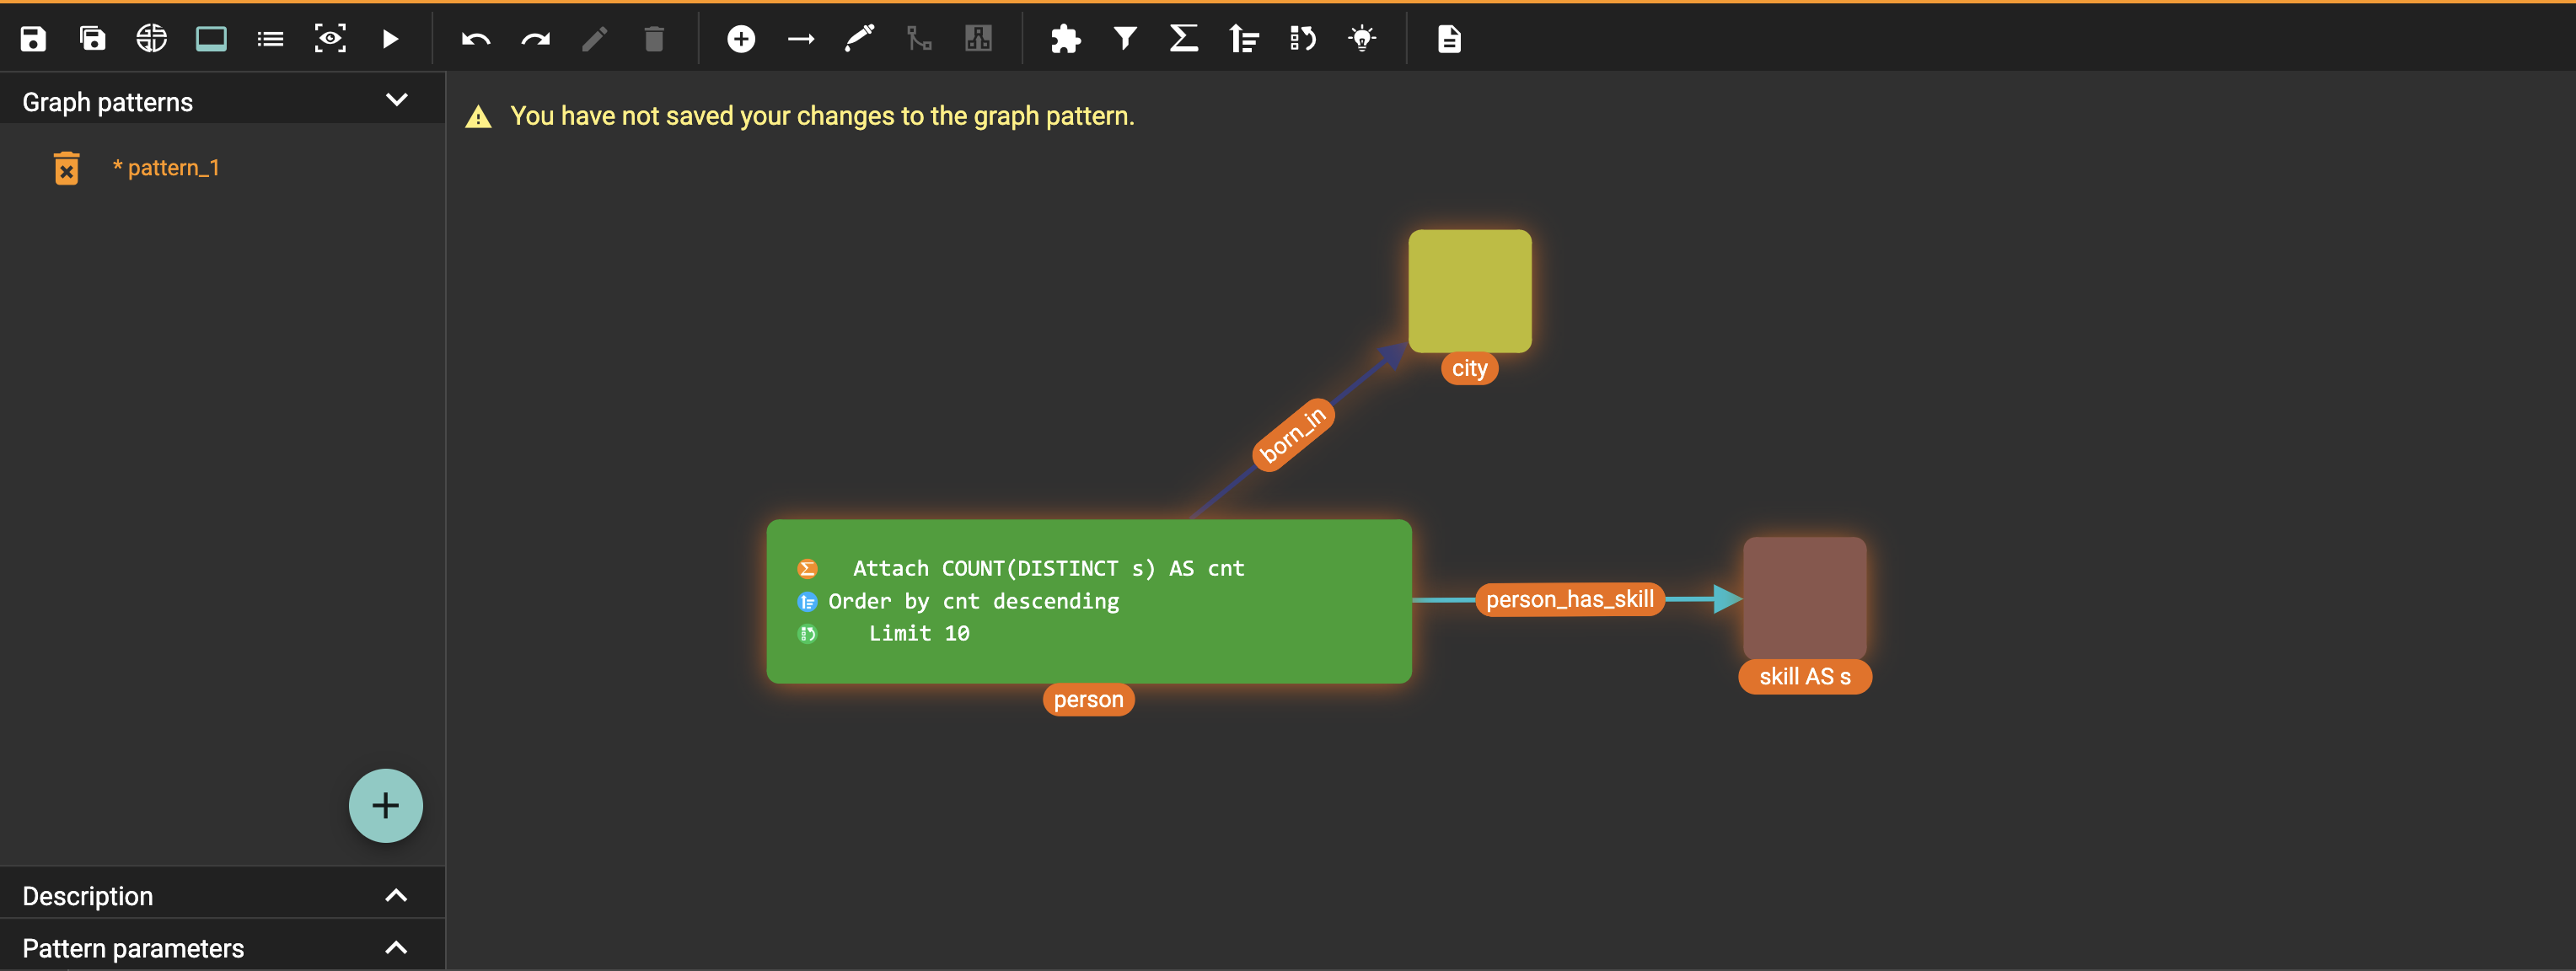
Task: Toggle the list view icon
Action: (270, 39)
